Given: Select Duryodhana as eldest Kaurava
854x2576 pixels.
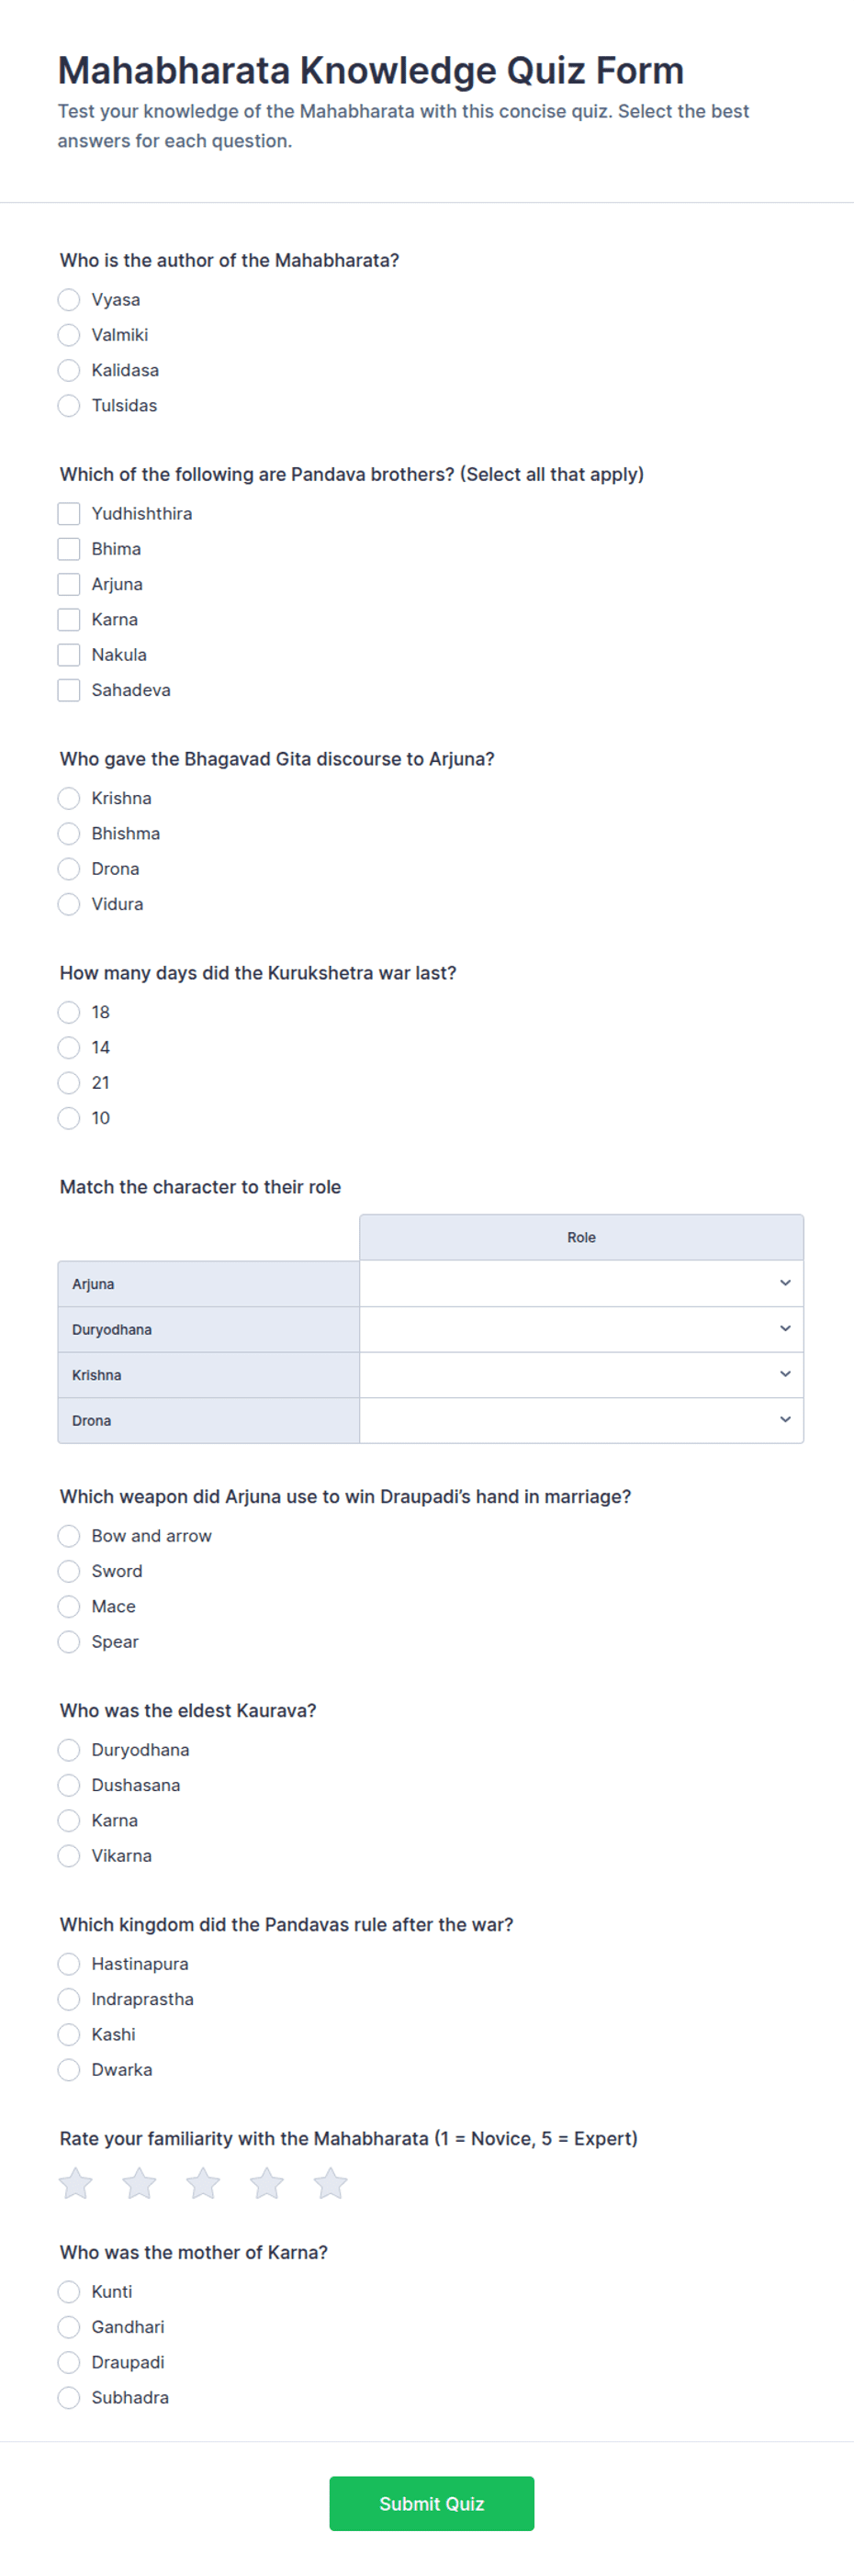Looking at the screenshot, I should pyautogui.click(x=69, y=1750).
